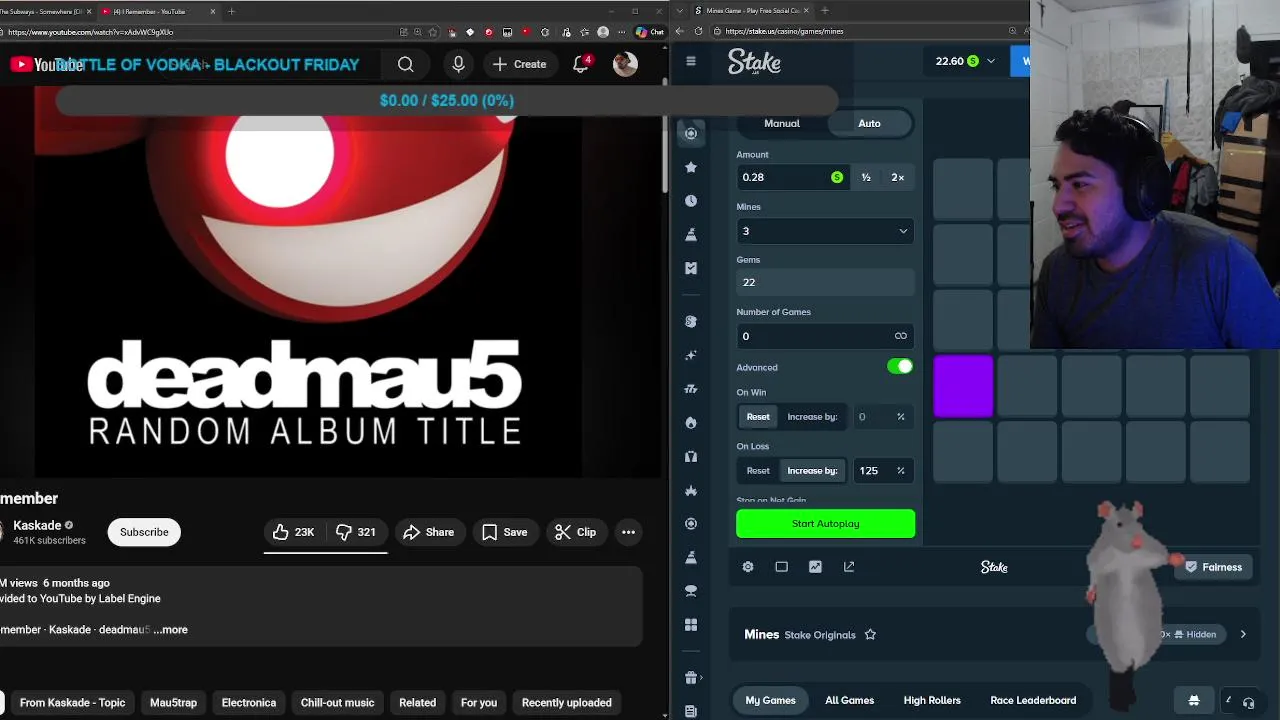The width and height of the screenshot is (1280, 720).
Task: Select the Chill-out music chip
Action: click(x=337, y=703)
